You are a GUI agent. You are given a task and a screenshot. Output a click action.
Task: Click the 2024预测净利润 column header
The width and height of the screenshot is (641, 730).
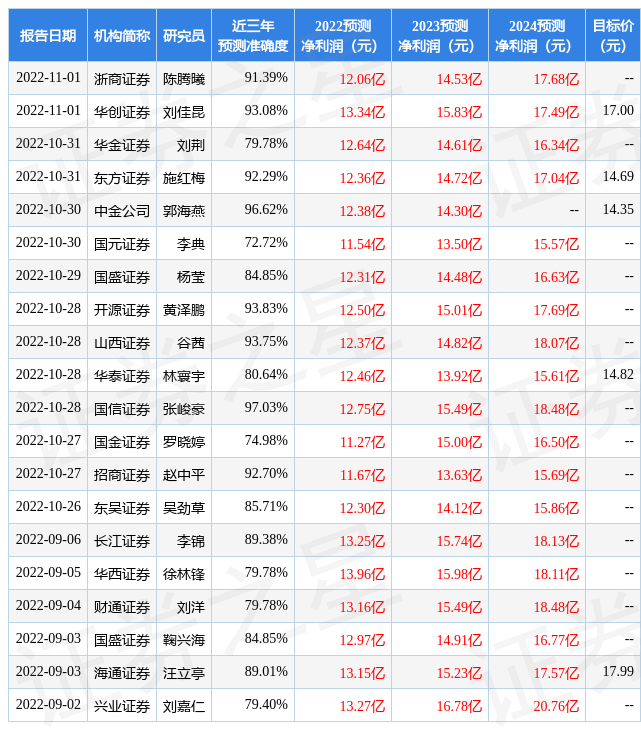pyautogui.click(x=537, y=36)
